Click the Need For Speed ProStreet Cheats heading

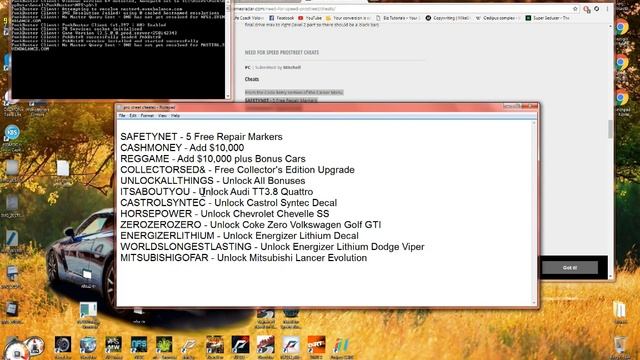tap(282, 53)
